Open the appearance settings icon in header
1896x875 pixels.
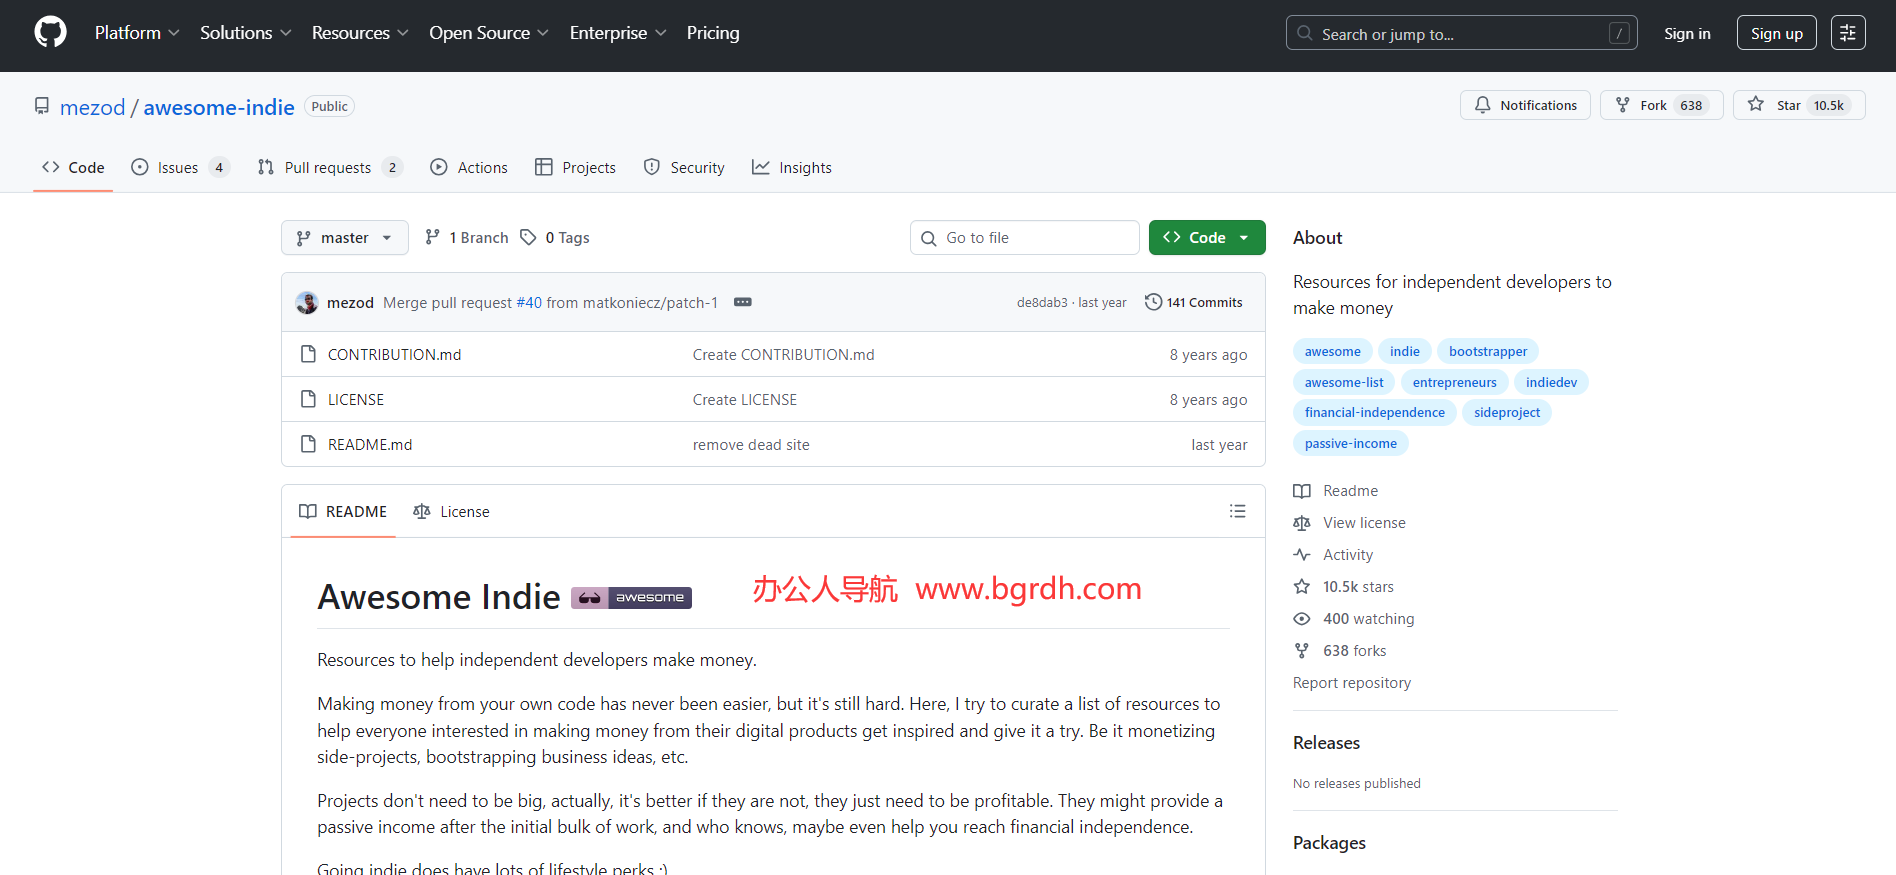coord(1847,33)
